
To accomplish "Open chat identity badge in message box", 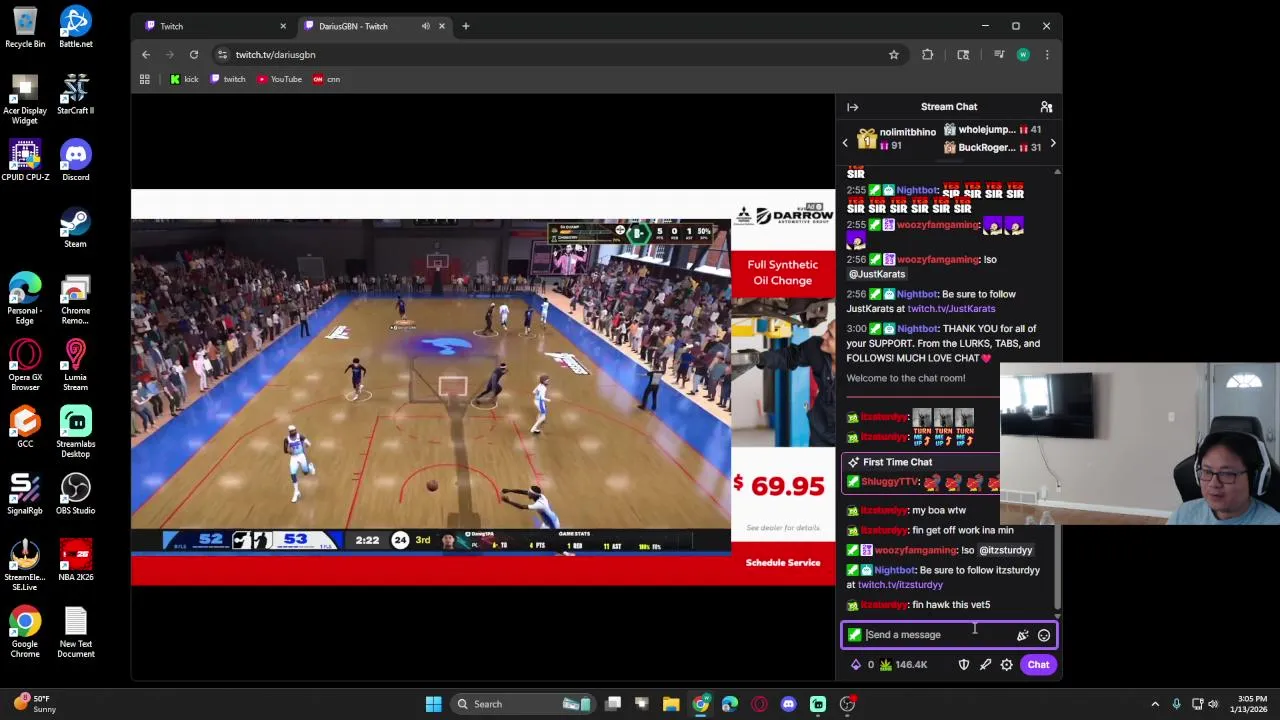I will pyautogui.click(x=854, y=635).
